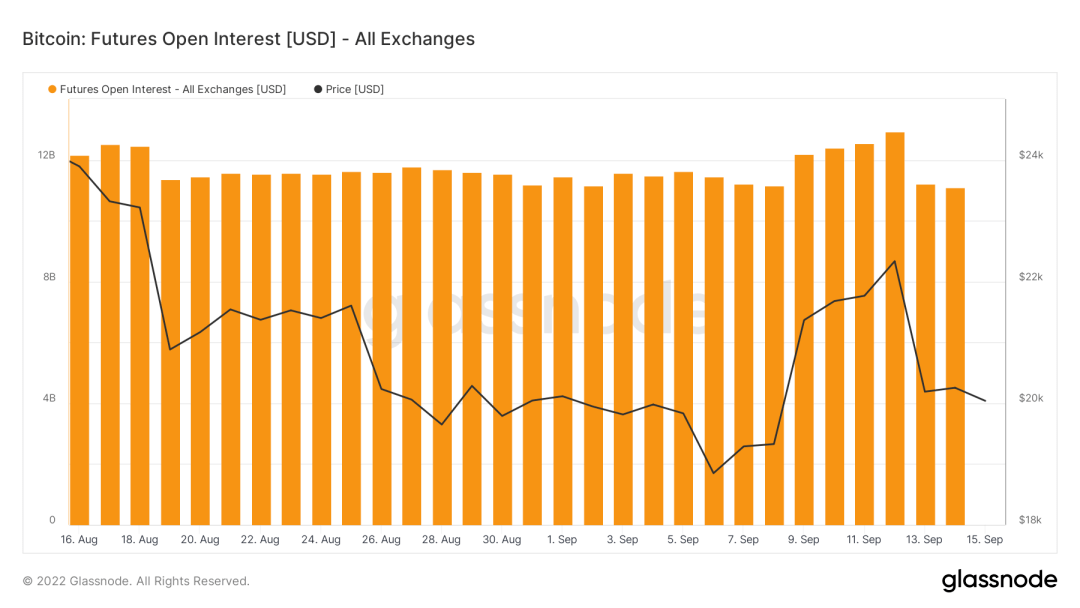Click the black legend dot for Price
The image size is (1080, 608).
[x=318, y=89]
